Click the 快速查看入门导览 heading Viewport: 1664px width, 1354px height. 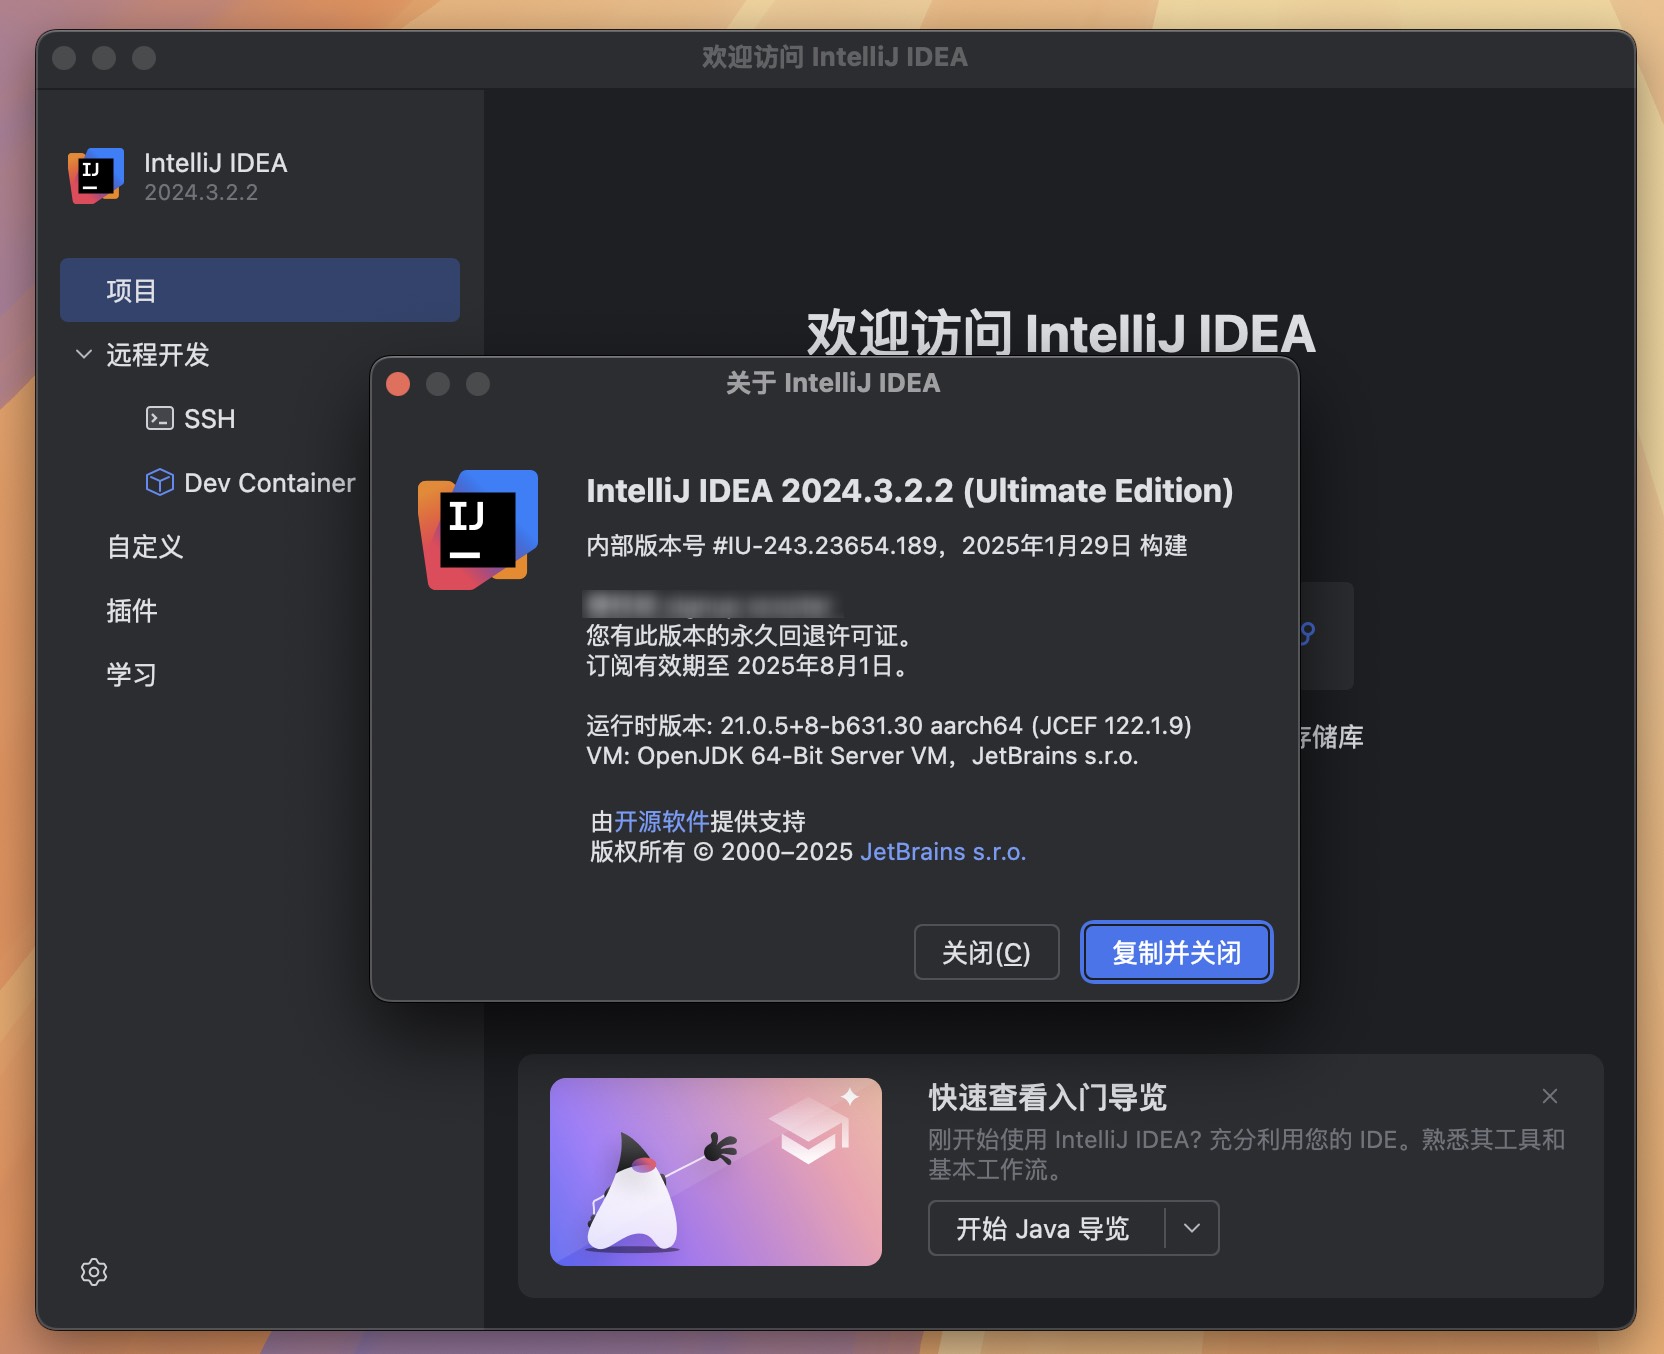tap(1047, 1097)
